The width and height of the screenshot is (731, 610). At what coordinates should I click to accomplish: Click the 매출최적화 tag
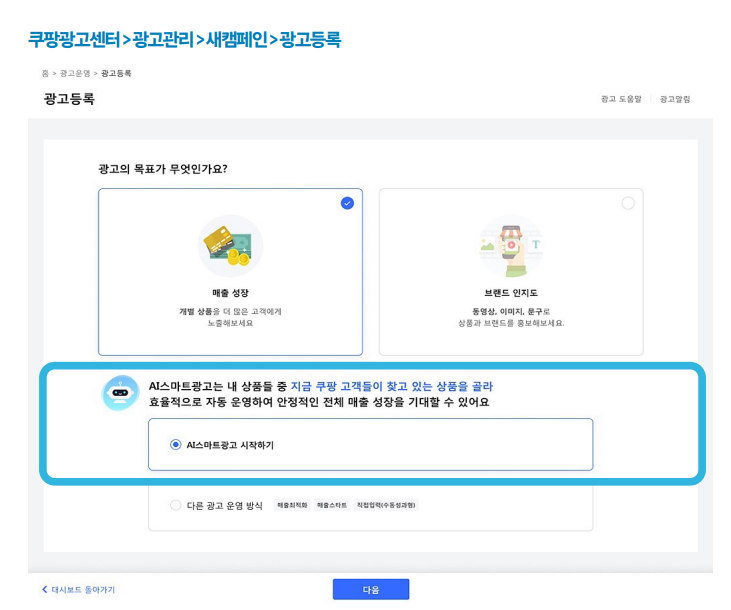click(x=292, y=505)
